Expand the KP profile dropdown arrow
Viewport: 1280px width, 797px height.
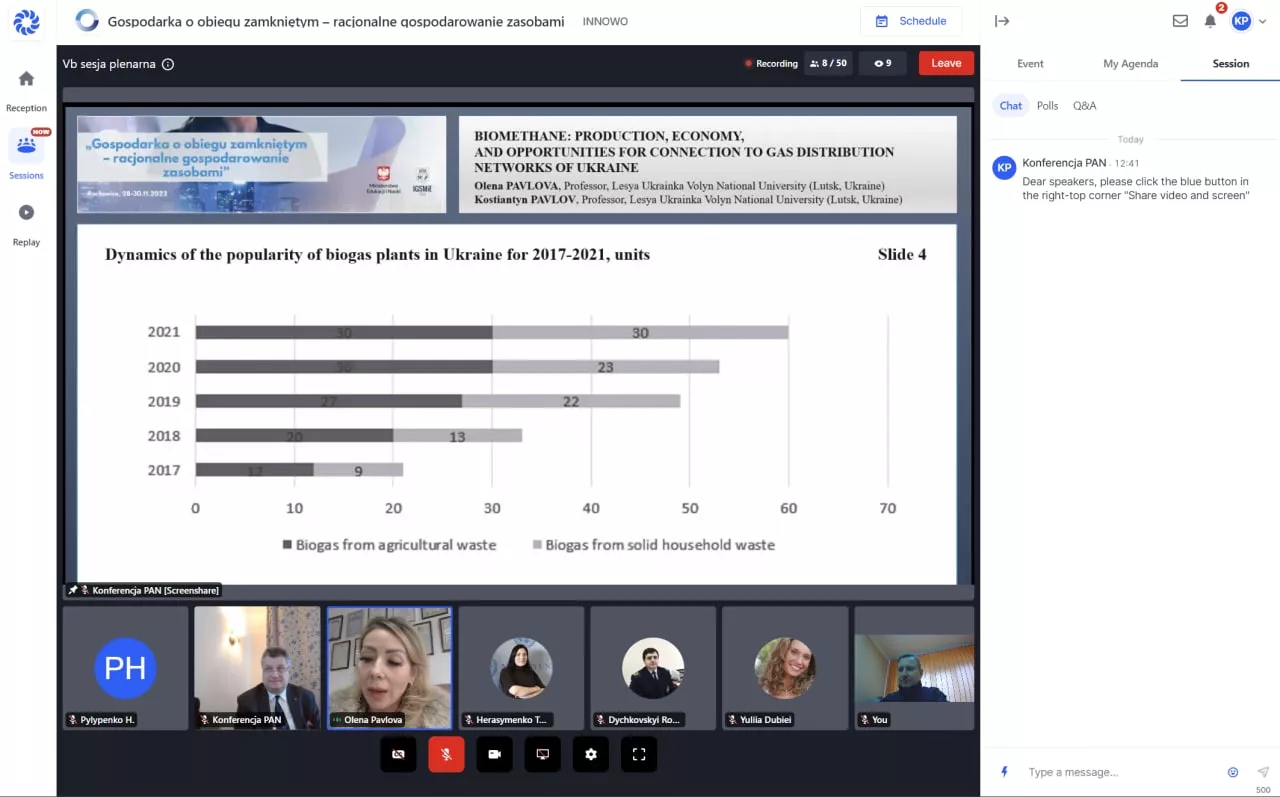1263,21
